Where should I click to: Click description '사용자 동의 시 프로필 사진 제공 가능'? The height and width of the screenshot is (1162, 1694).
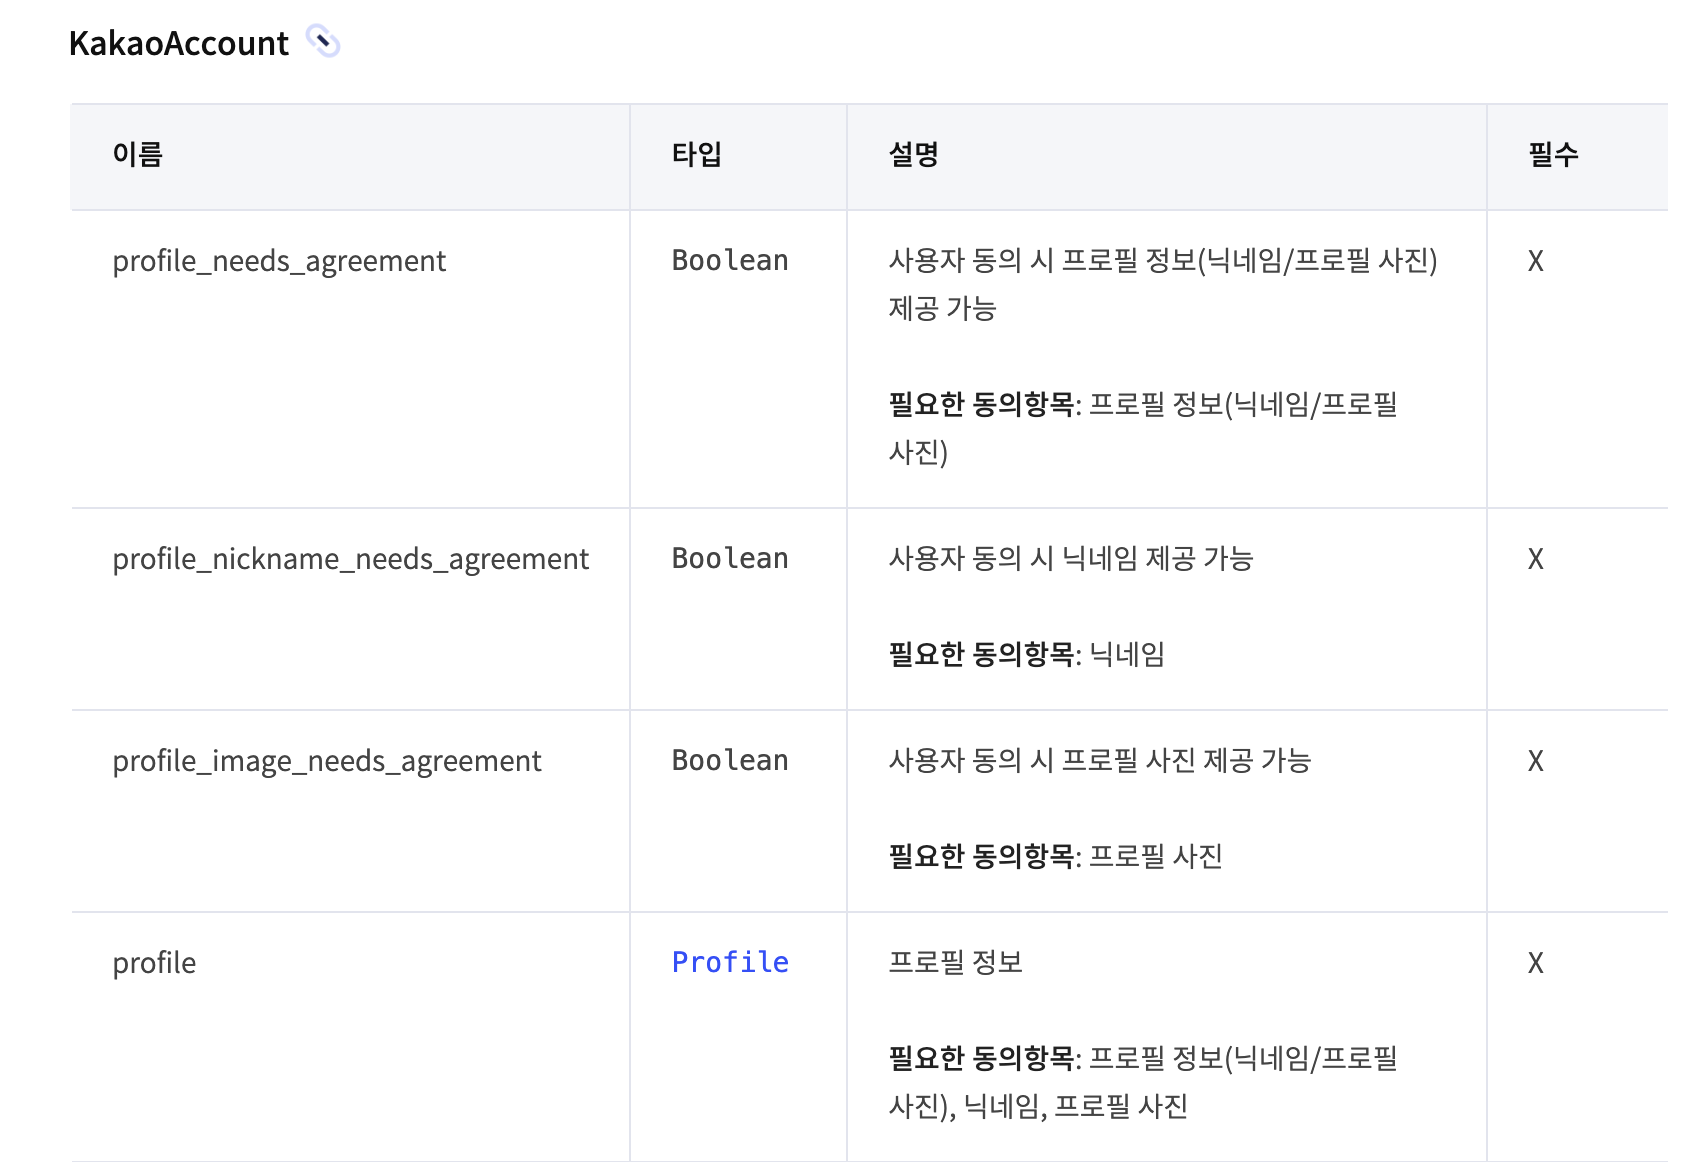coord(1100,760)
